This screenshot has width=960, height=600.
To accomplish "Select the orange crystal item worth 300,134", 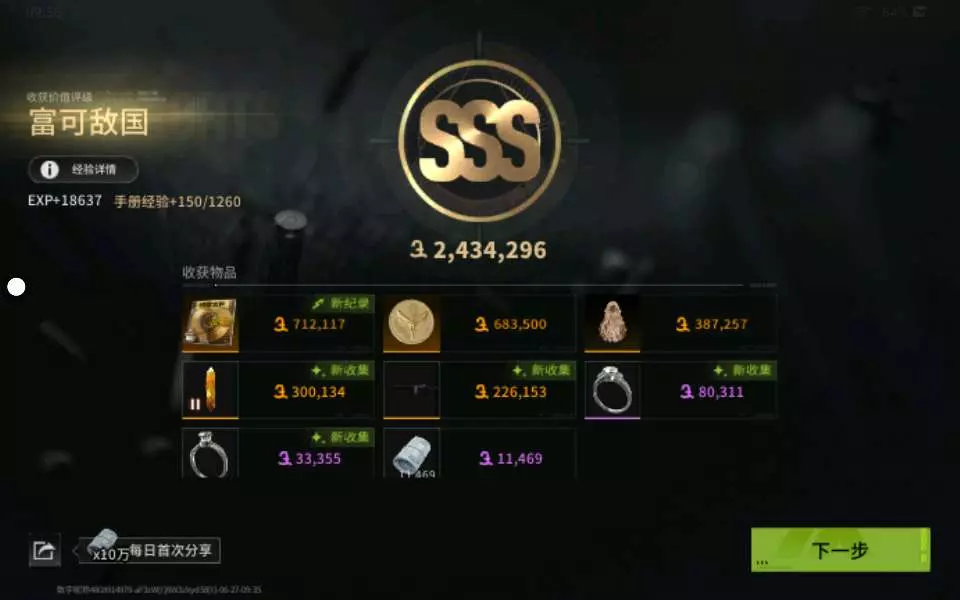I will point(210,391).
